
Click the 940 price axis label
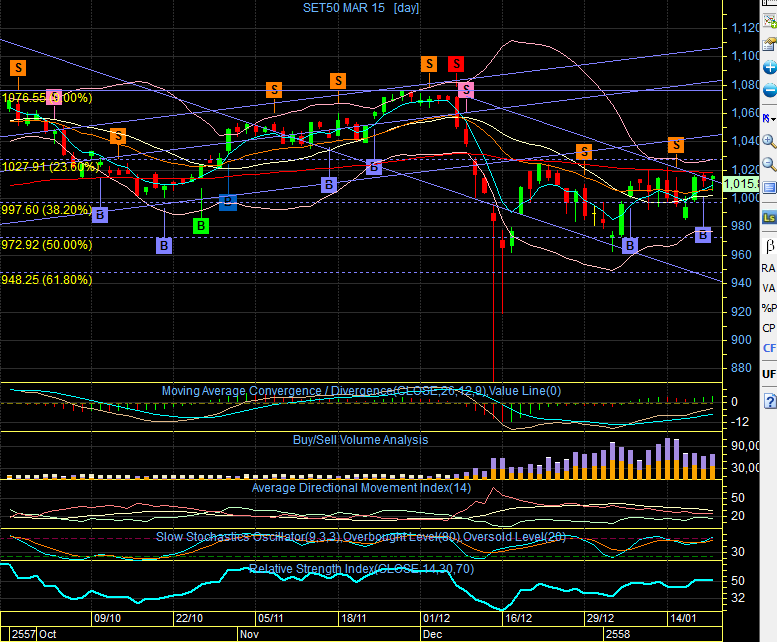click(741, 283)
